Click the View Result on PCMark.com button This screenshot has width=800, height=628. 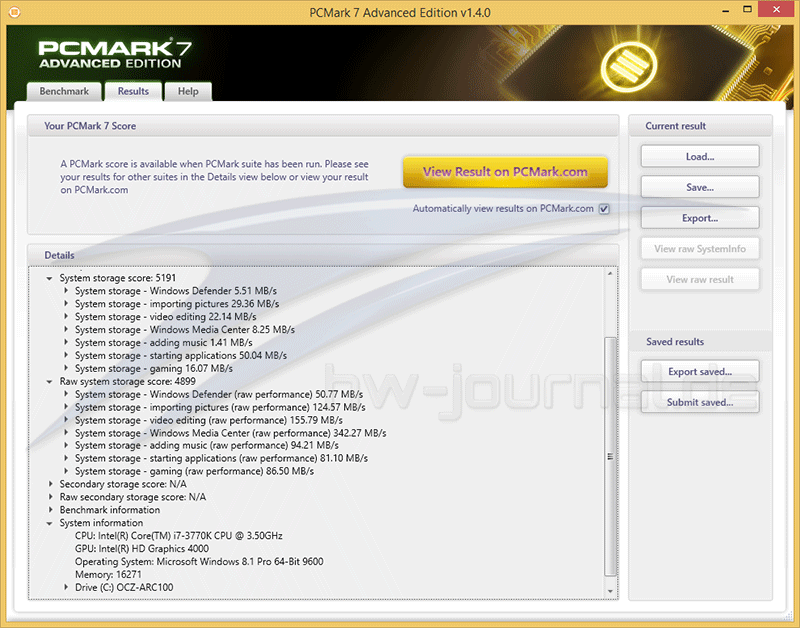pyautogui.click(x=505, y=171)
